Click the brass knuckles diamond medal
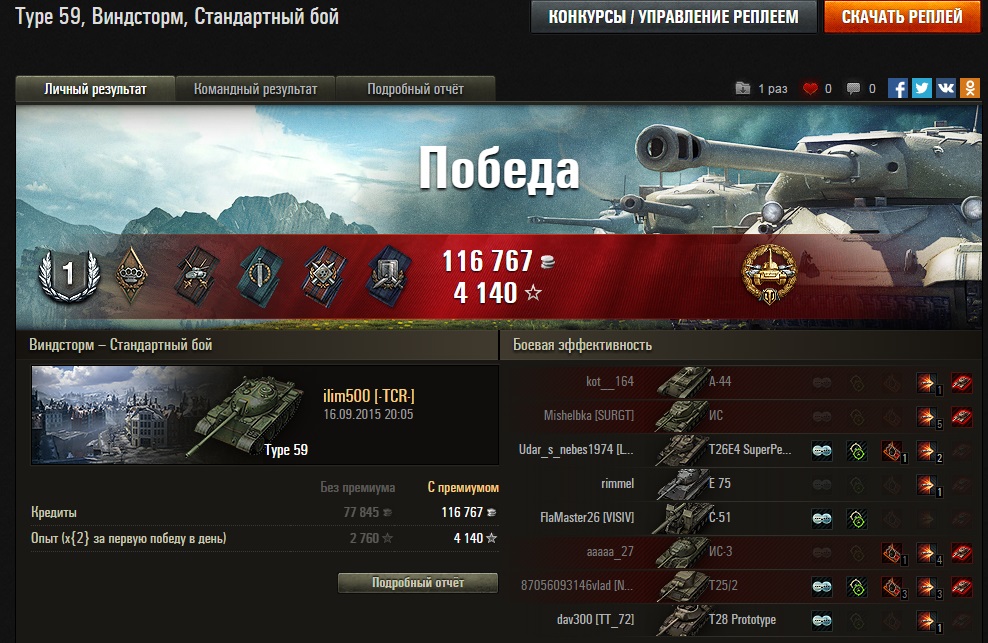The width and height of the screenshot is (988, 643). [131, 274]
